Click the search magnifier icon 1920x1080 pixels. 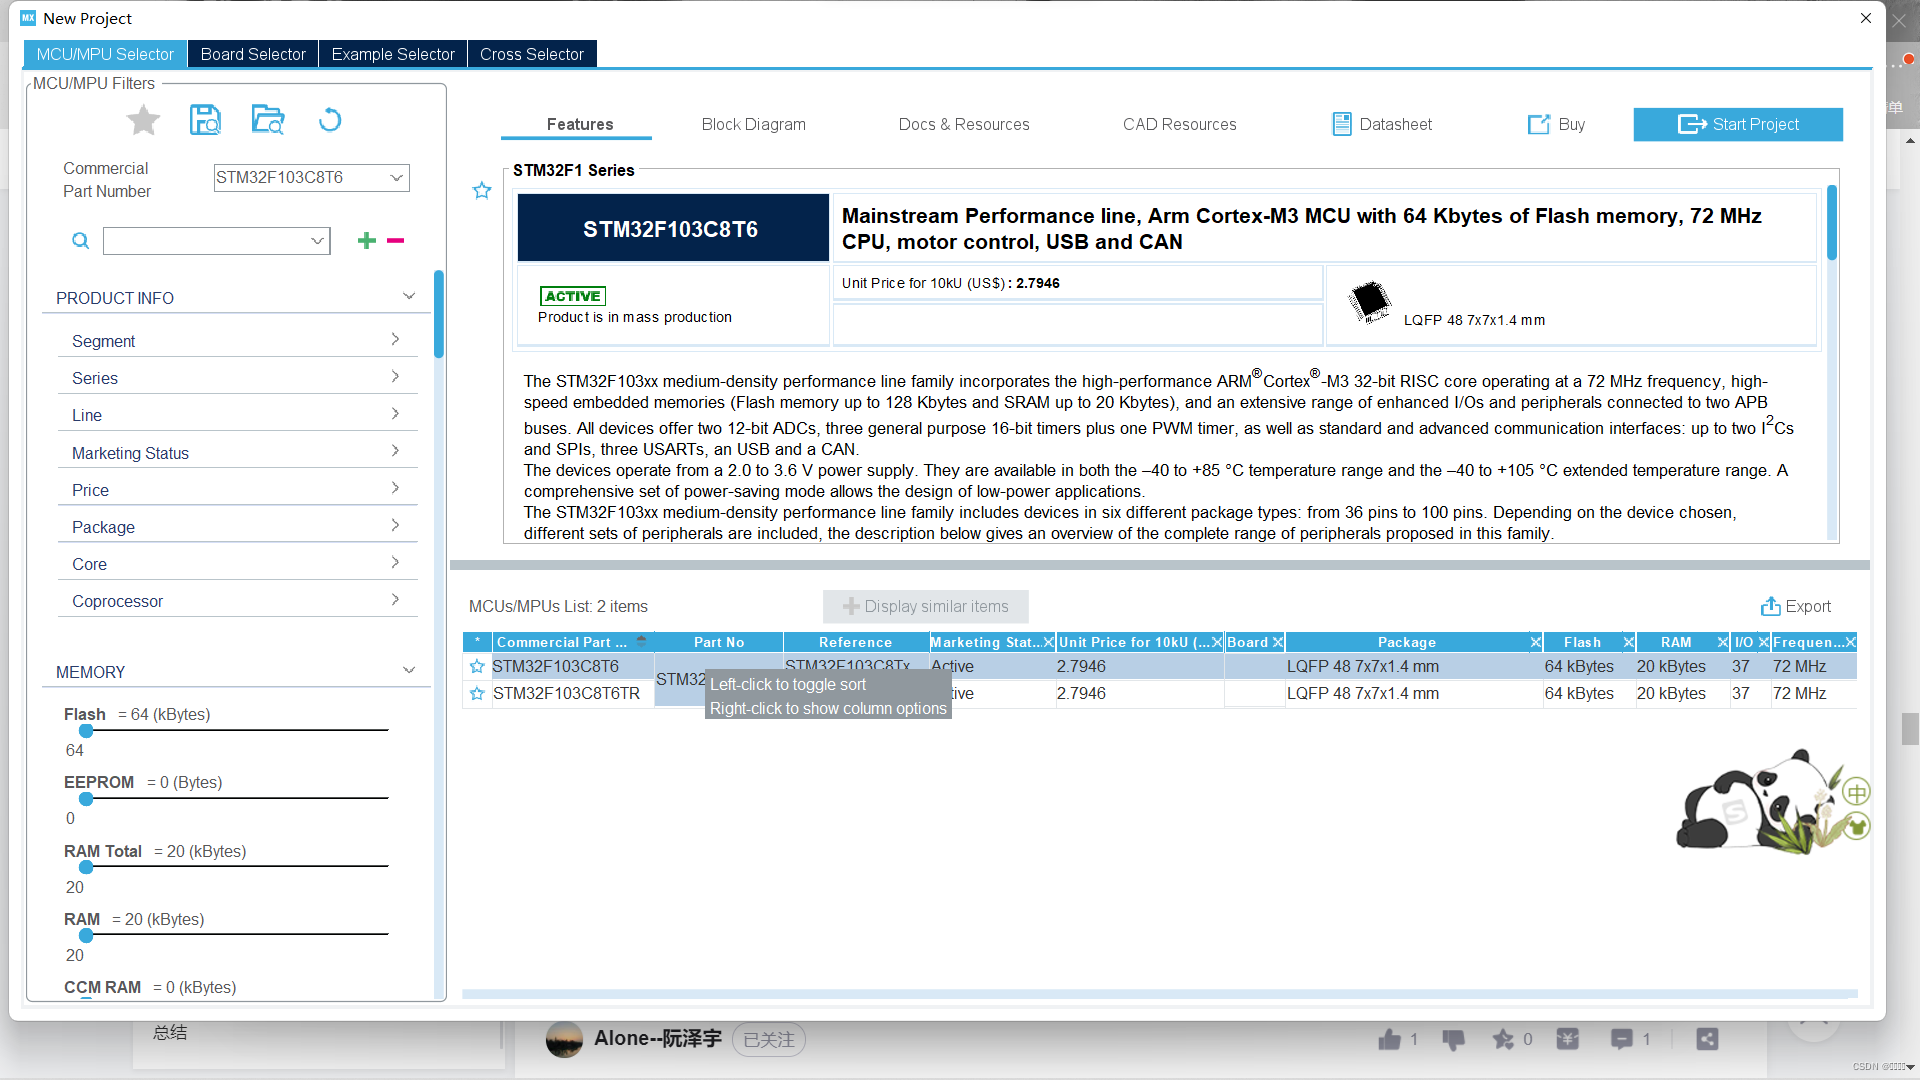[x=81, y=241]
